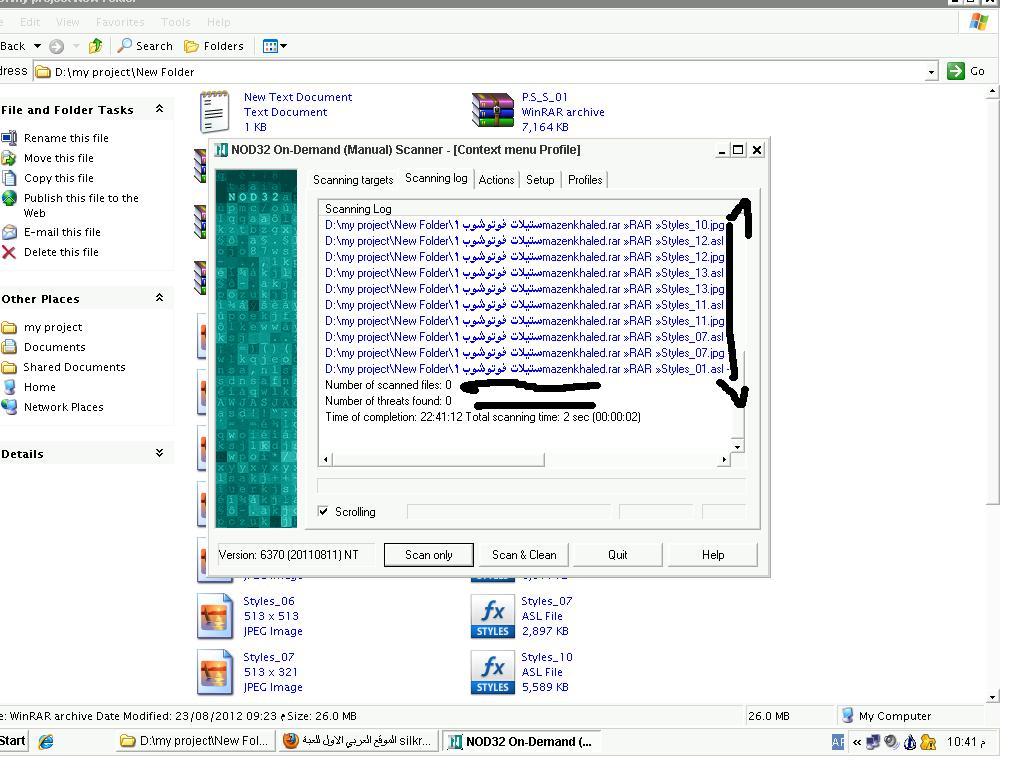The image size is (1024, 768).
Task: Collapse the Other Places panel
Action: point(159,298)
